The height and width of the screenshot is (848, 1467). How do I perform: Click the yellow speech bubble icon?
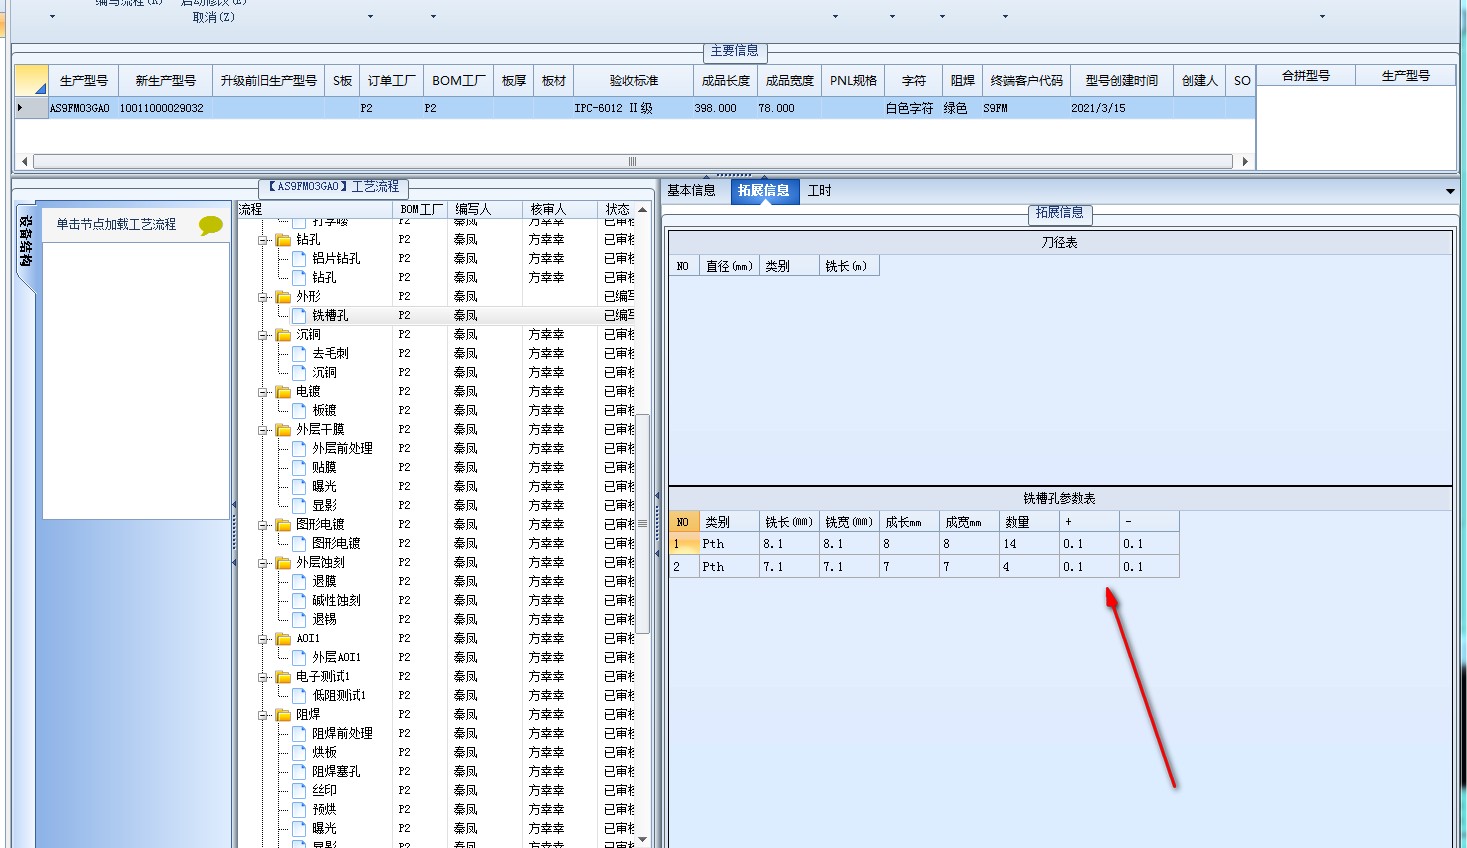(210, 225)
